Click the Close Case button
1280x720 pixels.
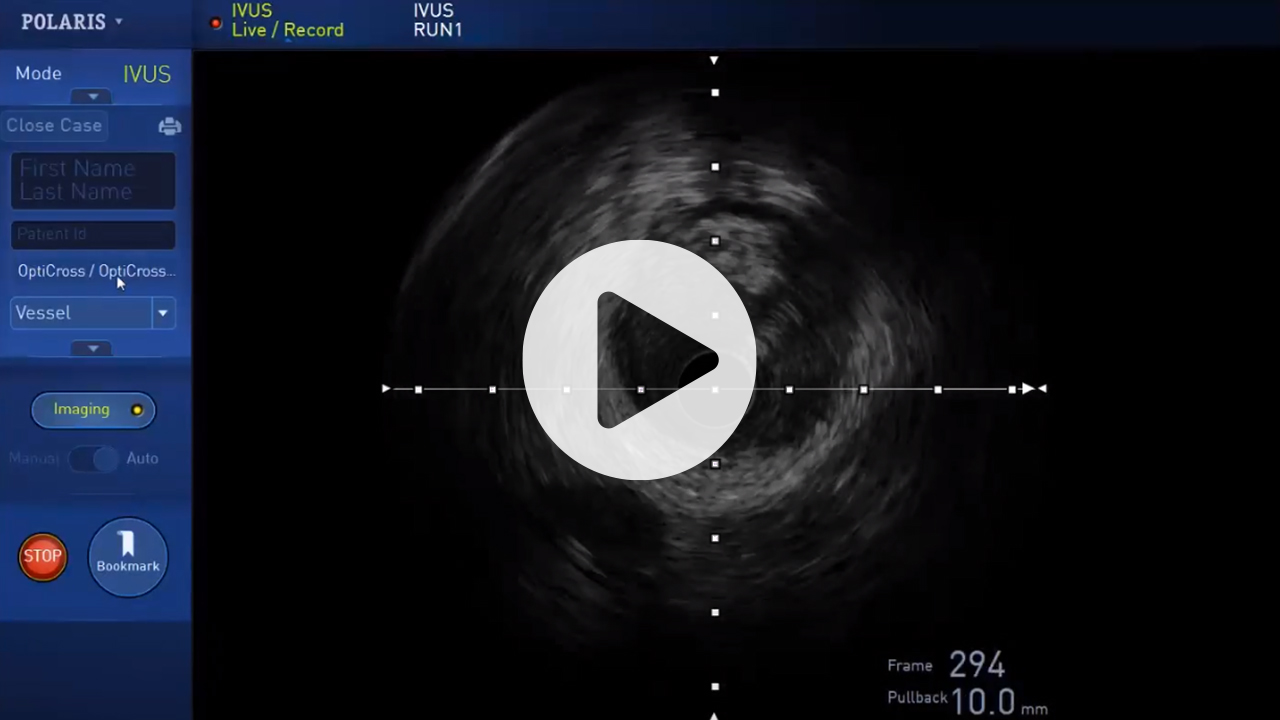point(54,126)
